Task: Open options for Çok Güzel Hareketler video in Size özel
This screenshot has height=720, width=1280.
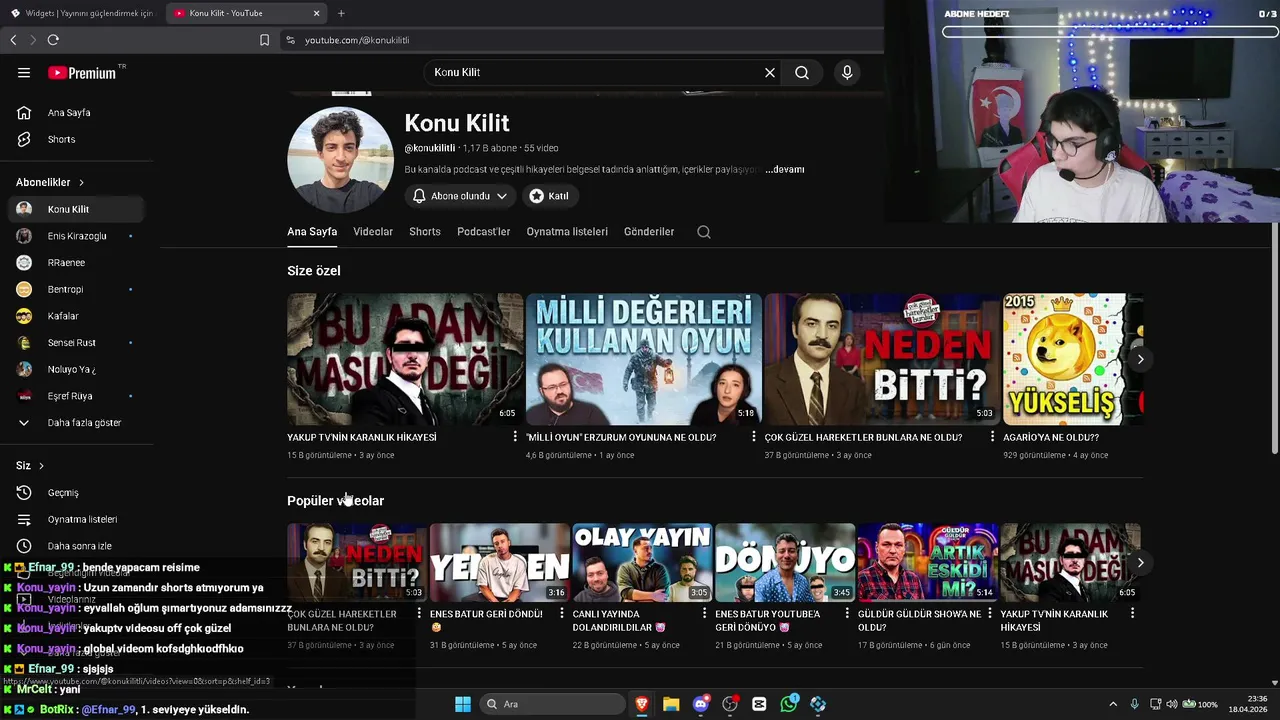Action: tap(992, 437)
